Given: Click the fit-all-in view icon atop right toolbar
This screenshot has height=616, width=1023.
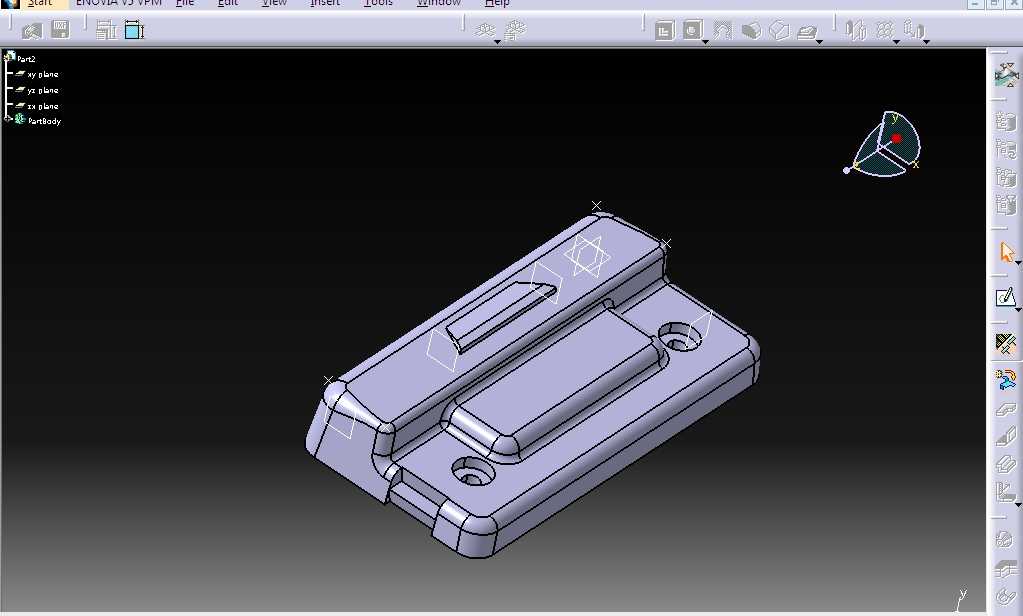Looking at the screenshot, I should (x=1006, y=74).
